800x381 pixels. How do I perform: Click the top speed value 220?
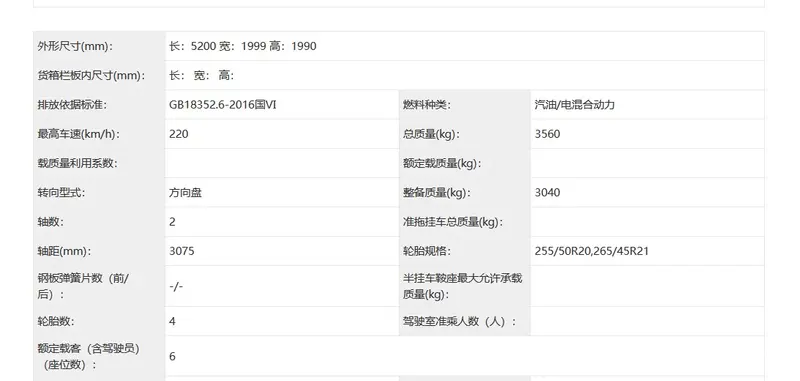(x=179, y=134)
